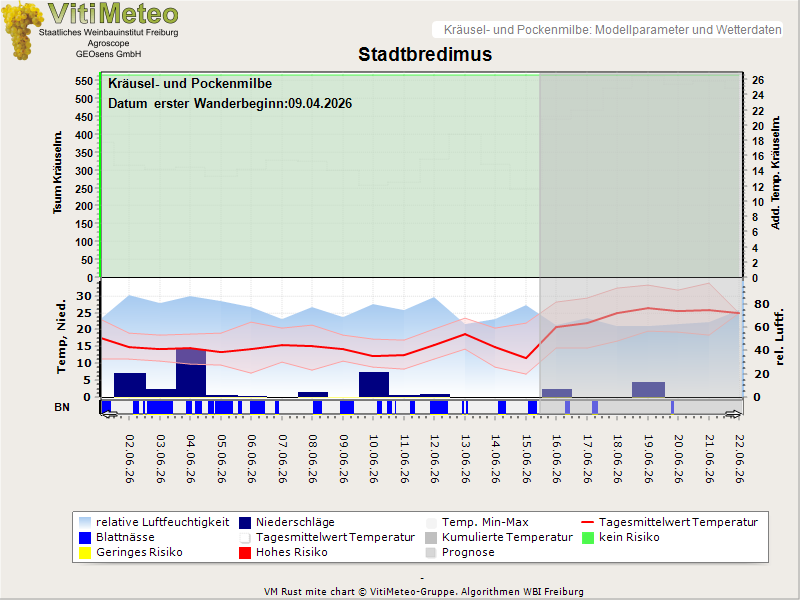Viewport: 800px width, 600px height.
Task: Click the red Tagesmittelwert Temperatur line icon
Action: tap(588, 522)
